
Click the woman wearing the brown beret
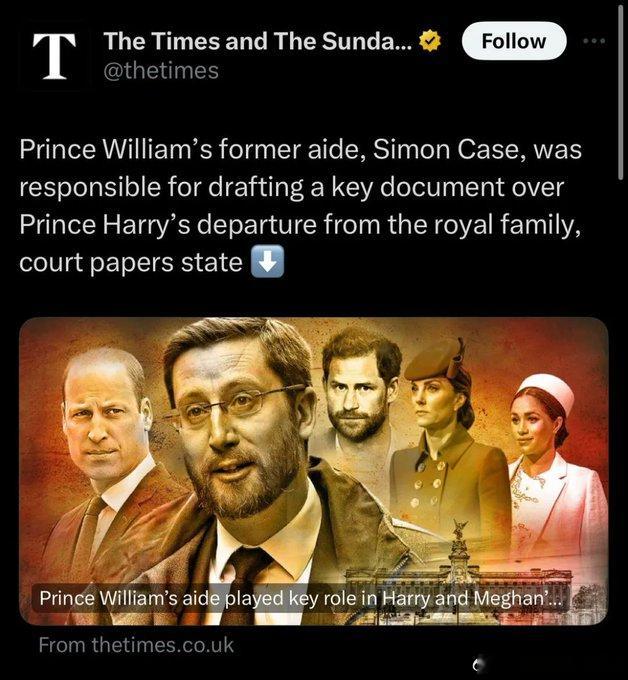pos(447,434)
